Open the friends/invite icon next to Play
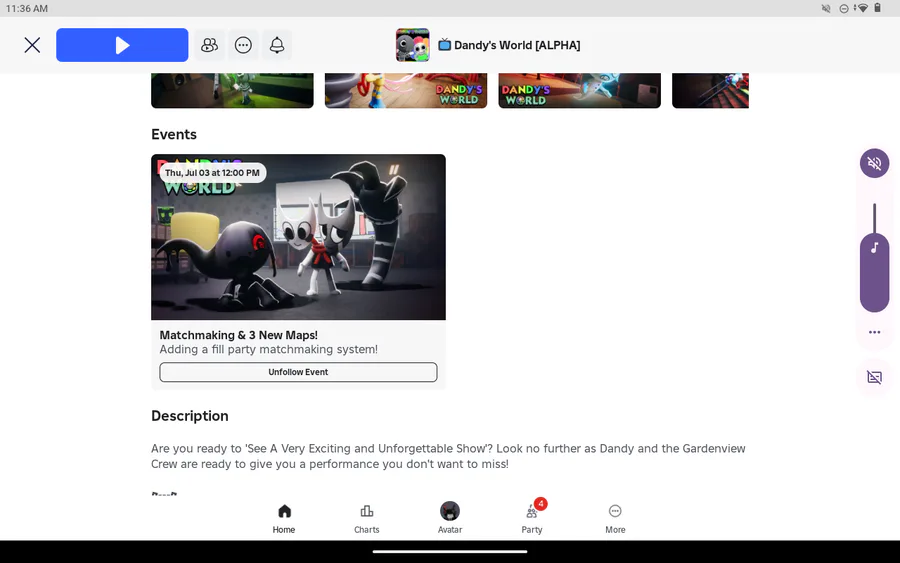The height and width of the screenshot is (563, 900). [x=210, y=45]
